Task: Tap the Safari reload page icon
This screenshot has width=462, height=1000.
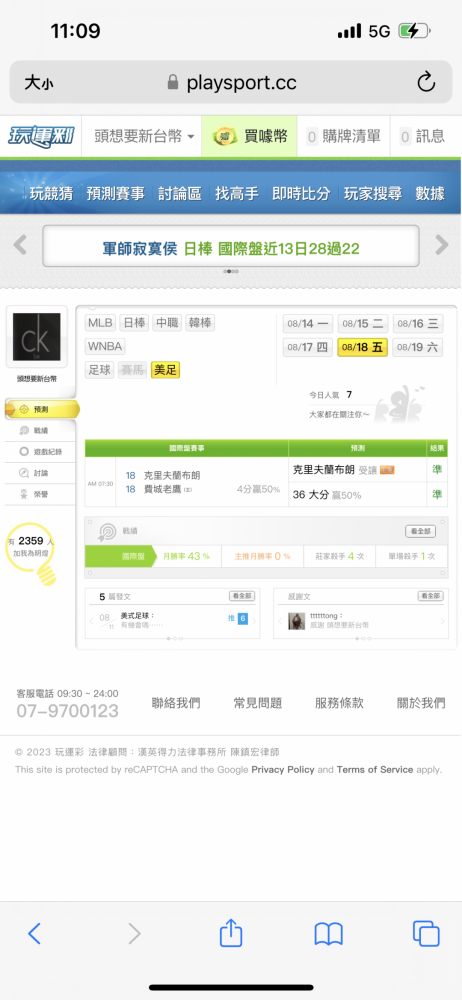Action: 426,82
